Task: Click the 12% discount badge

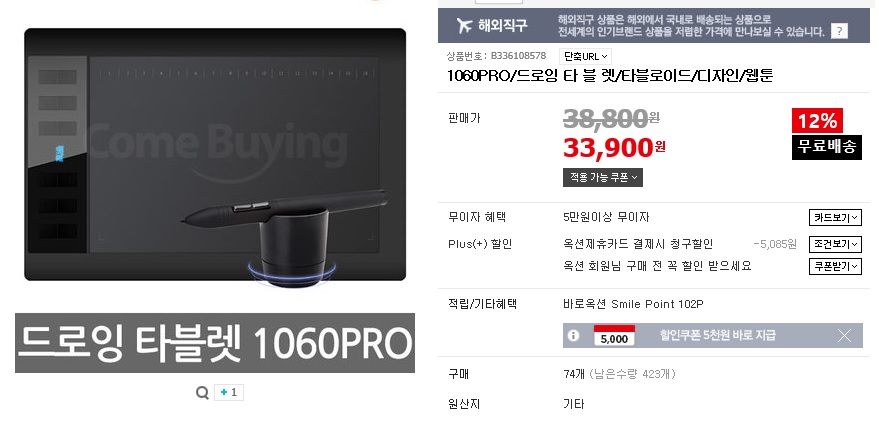Action: tap(817, 120)
